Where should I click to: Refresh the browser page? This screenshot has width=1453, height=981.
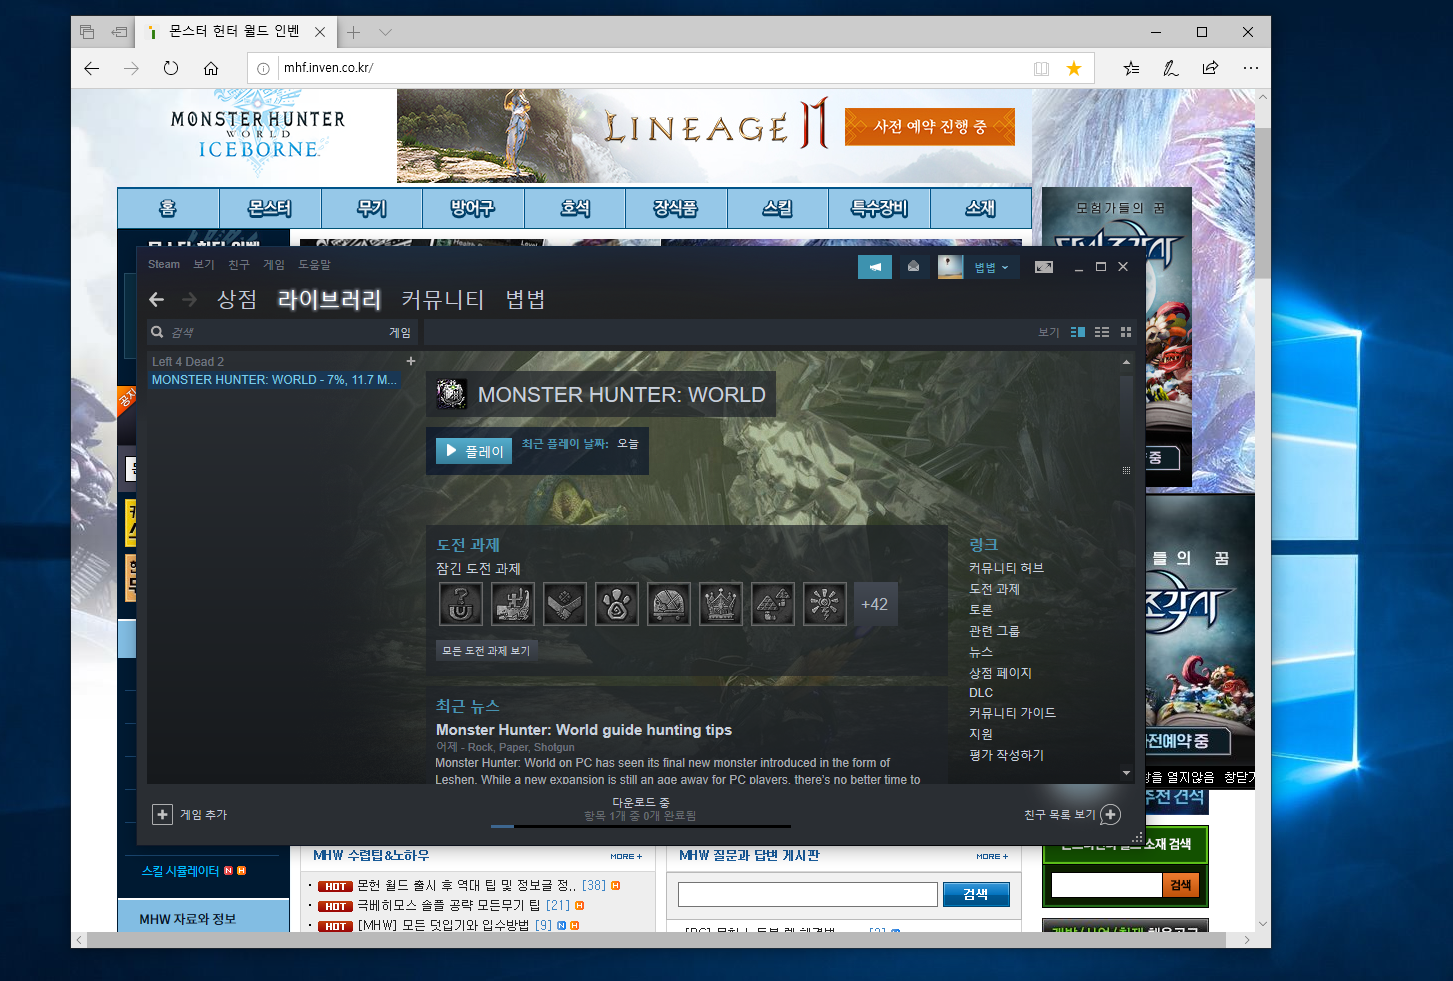pos(171,68)
